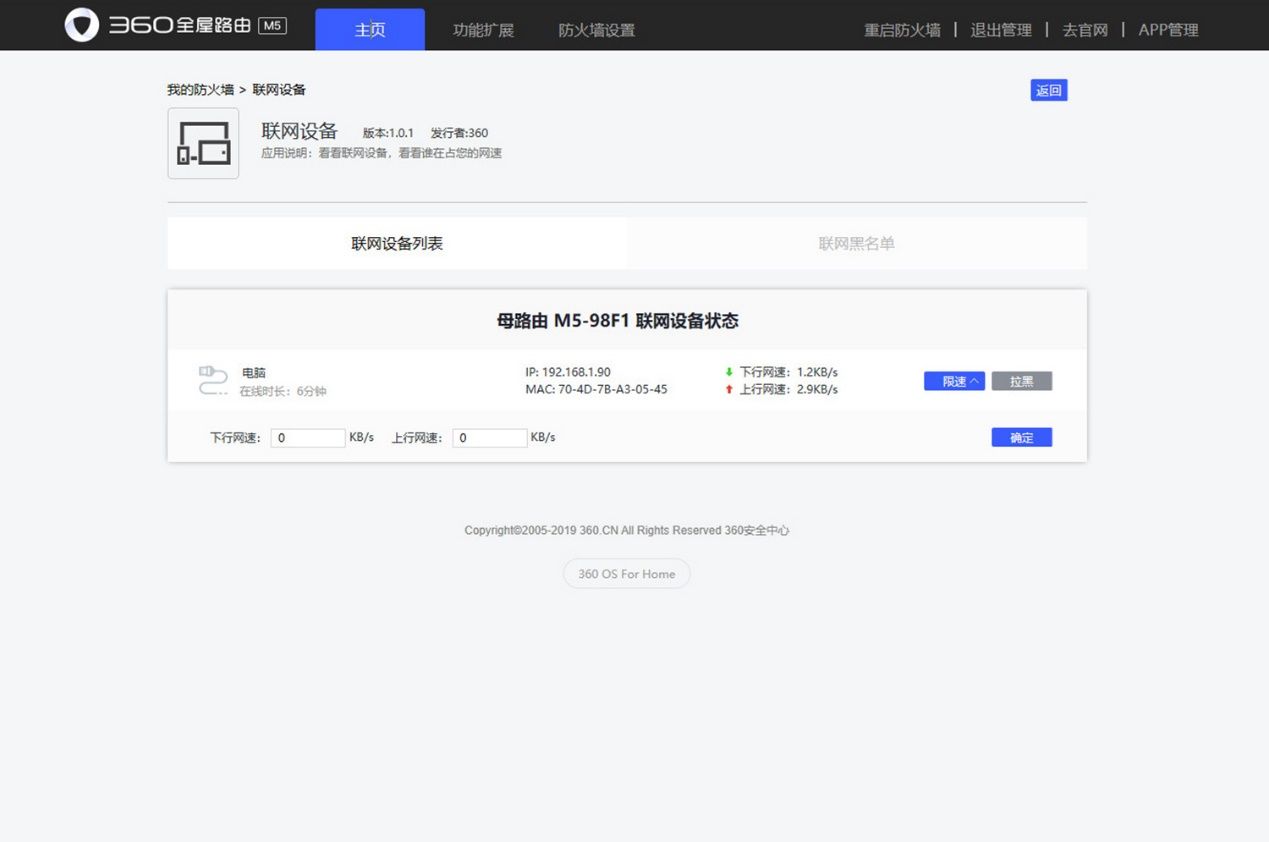Switch to 联网设备列表 tab
The width and height of the screenshot is (1269, 842).
(x=397, y=243)
